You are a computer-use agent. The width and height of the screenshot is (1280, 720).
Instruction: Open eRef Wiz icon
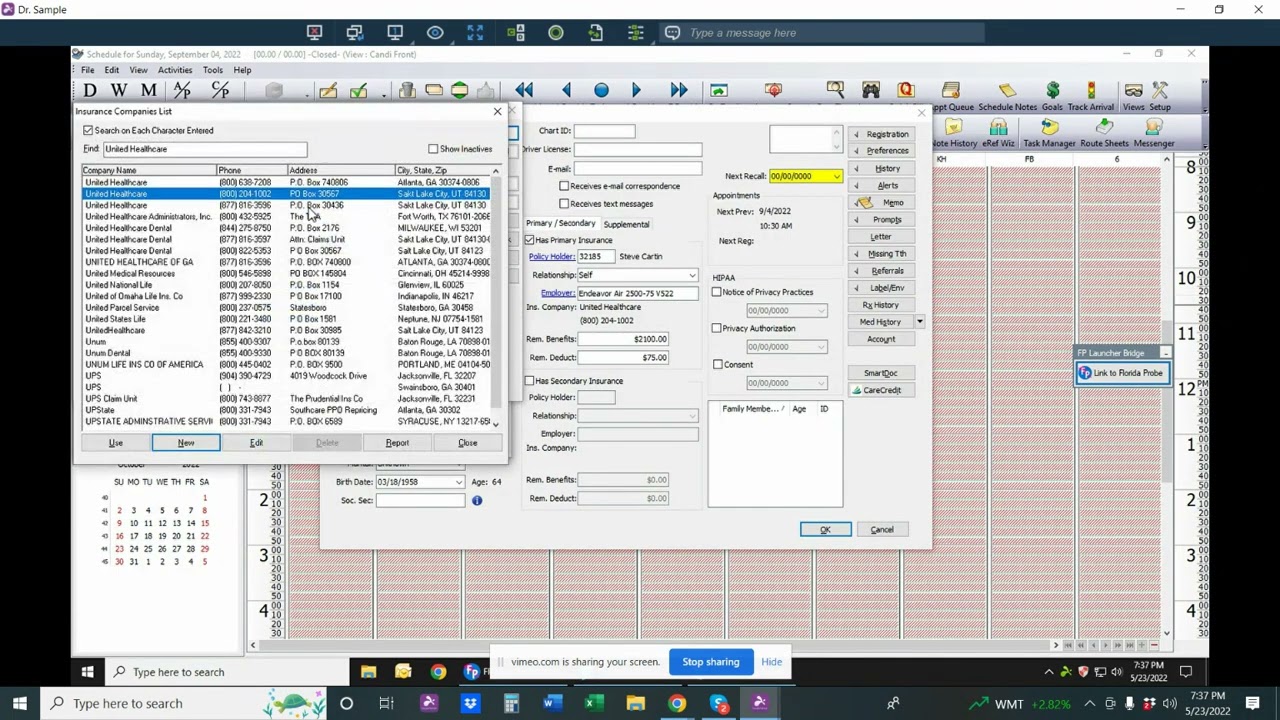pyautogui.click(x=998, y=134)
